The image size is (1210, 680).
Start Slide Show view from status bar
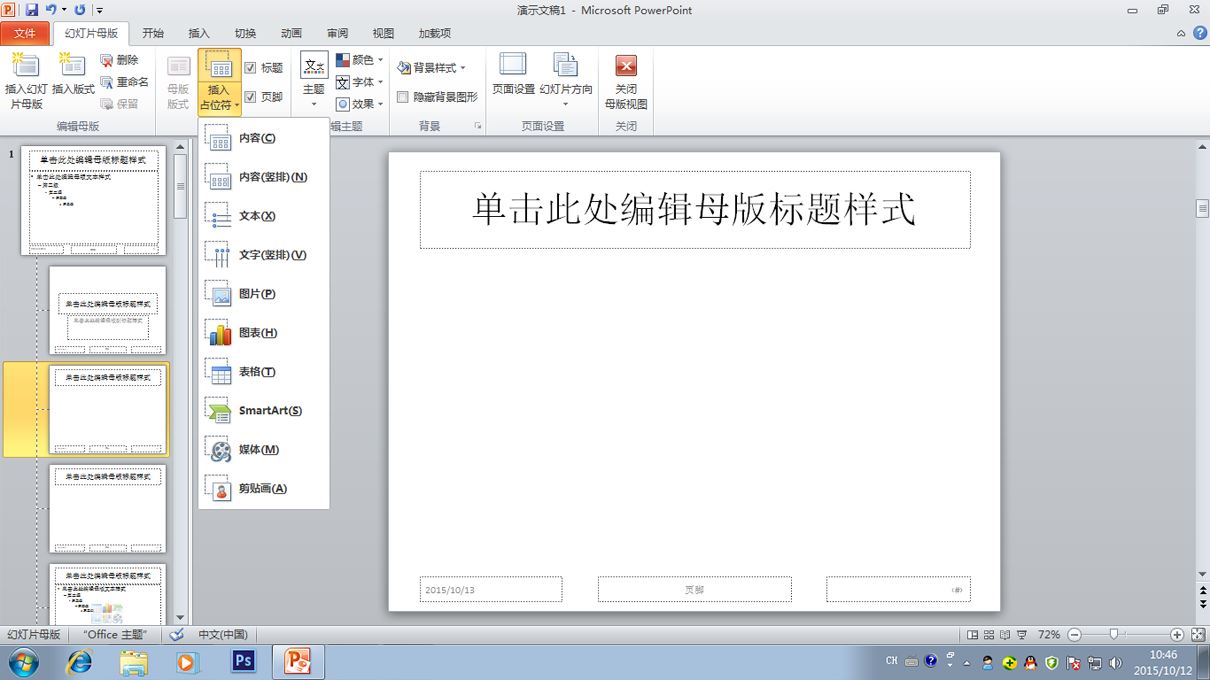pyautogui.click(x=1022, y=635)
